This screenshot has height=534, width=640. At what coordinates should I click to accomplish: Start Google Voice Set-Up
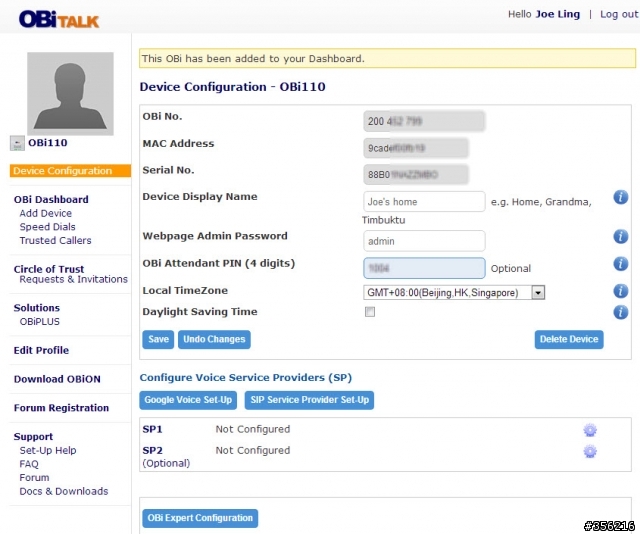coord(188,400)
